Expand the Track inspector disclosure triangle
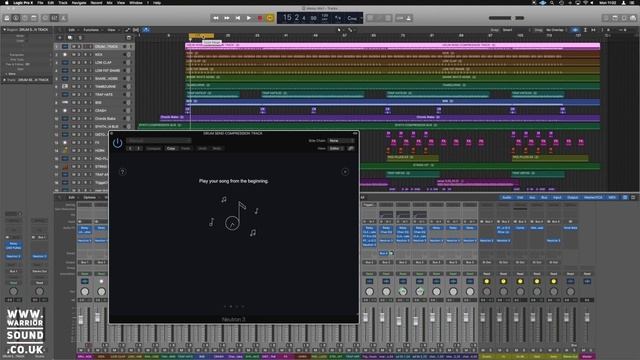This screenshot has height=360, width=640. click(4, 80)
